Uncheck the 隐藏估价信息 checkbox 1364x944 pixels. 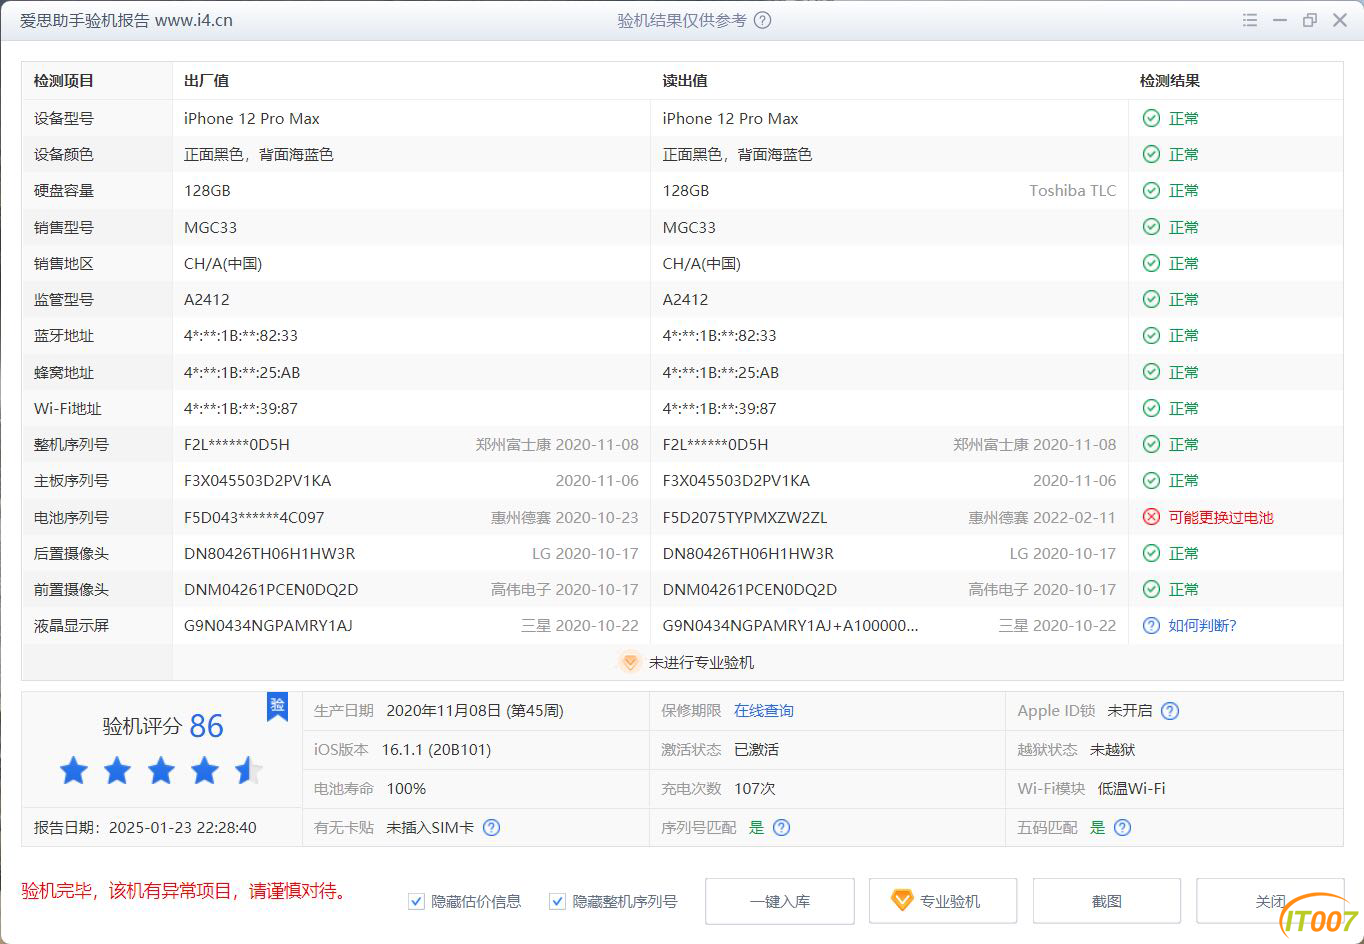coord(416,902)
